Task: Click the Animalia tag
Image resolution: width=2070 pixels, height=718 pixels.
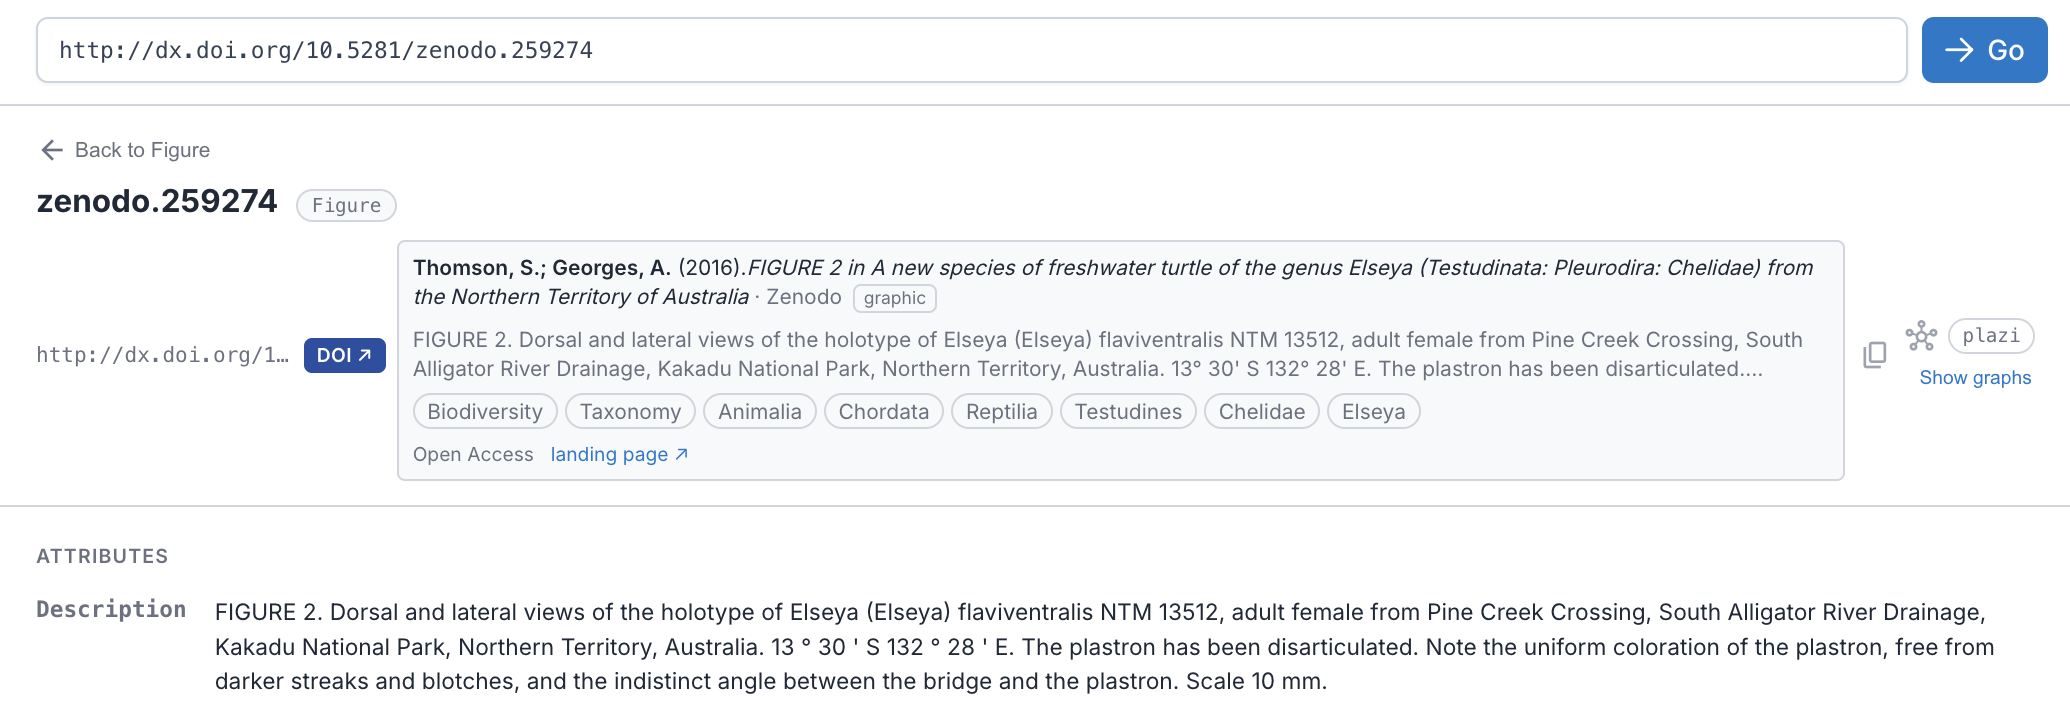Action: (760, 411)
